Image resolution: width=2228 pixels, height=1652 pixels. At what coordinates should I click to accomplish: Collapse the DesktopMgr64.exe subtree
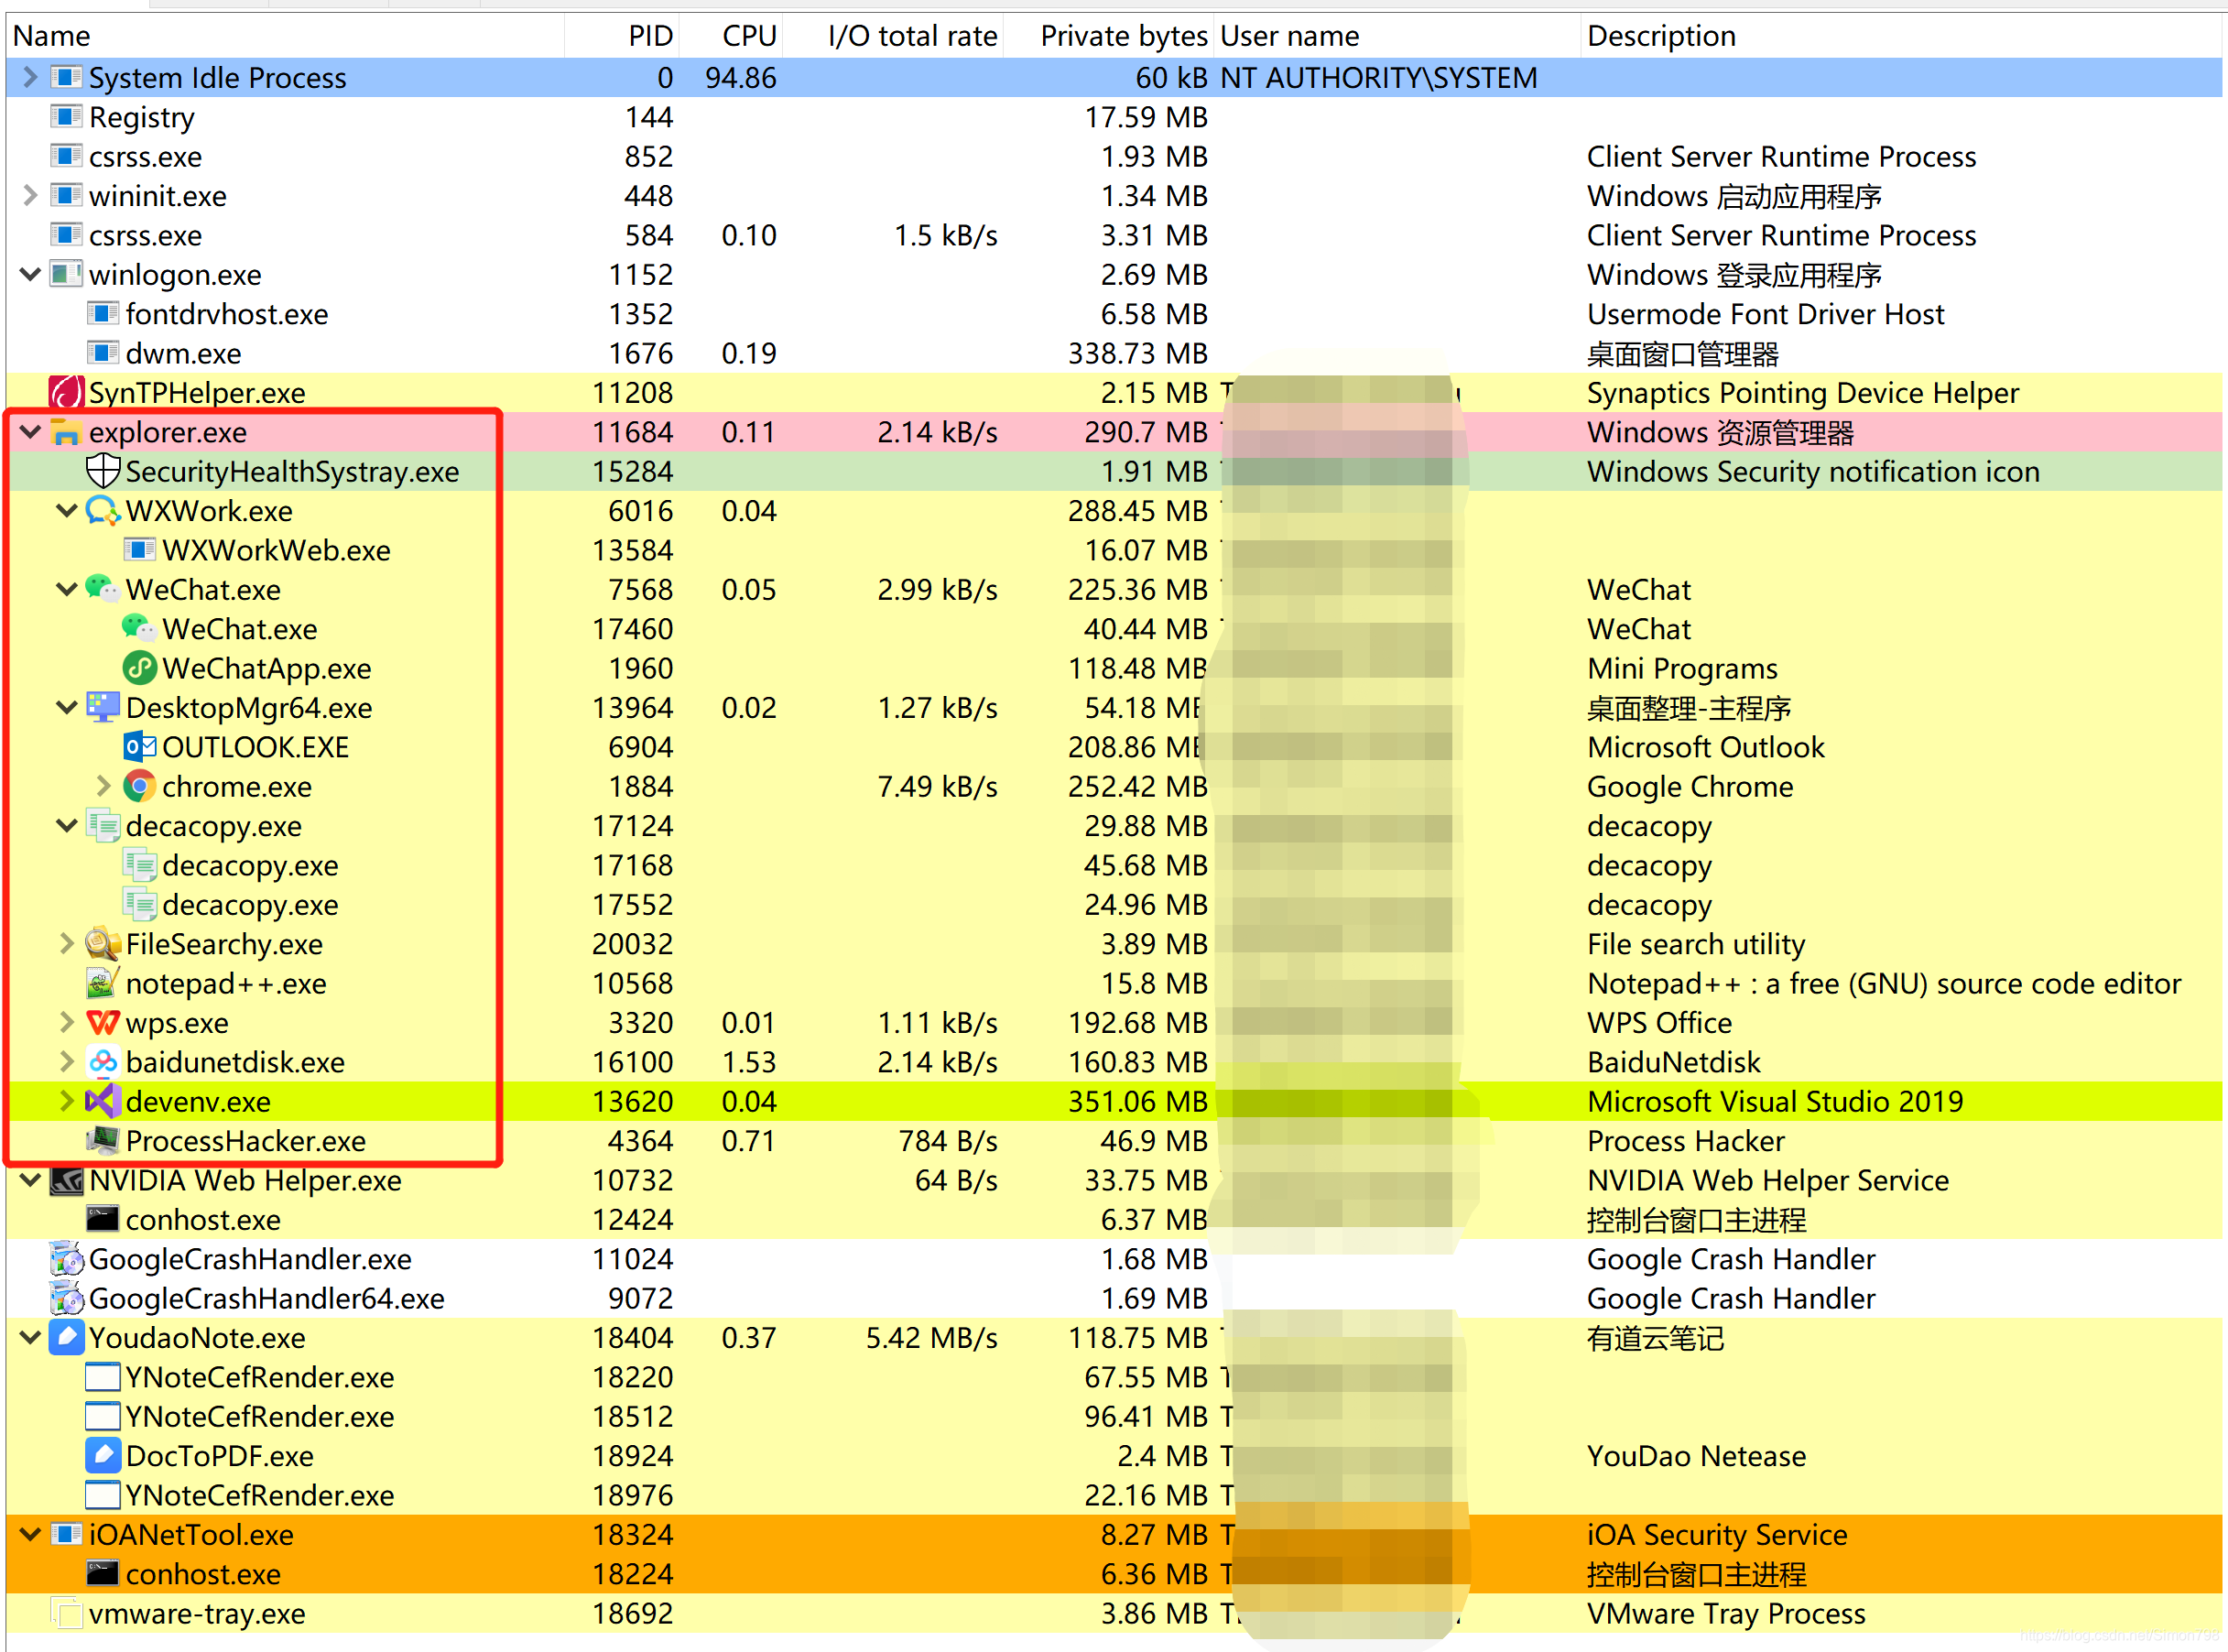click(67, 707)
